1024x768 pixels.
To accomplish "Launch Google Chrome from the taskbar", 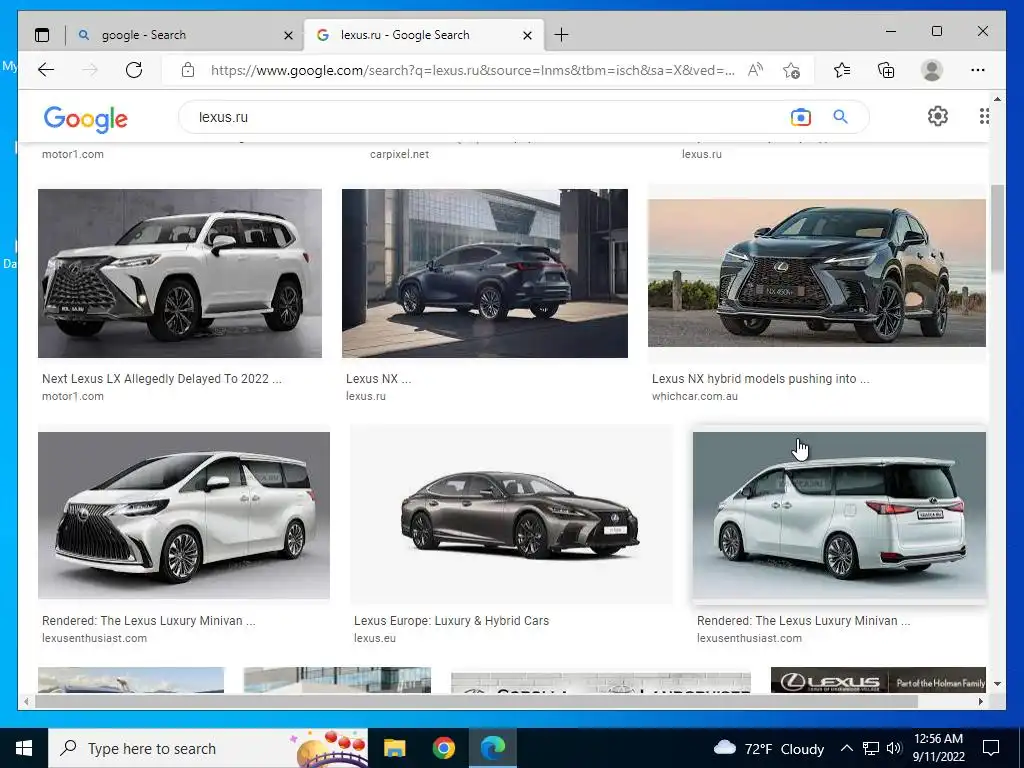I will 443,748.
